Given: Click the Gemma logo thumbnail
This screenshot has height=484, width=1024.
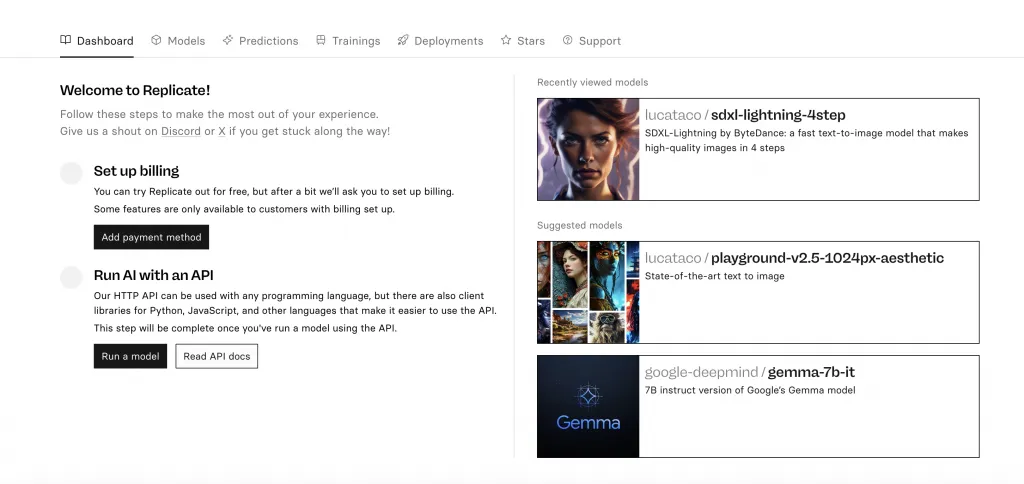Looking at the screenshot, I should click(x=588, y=406).
